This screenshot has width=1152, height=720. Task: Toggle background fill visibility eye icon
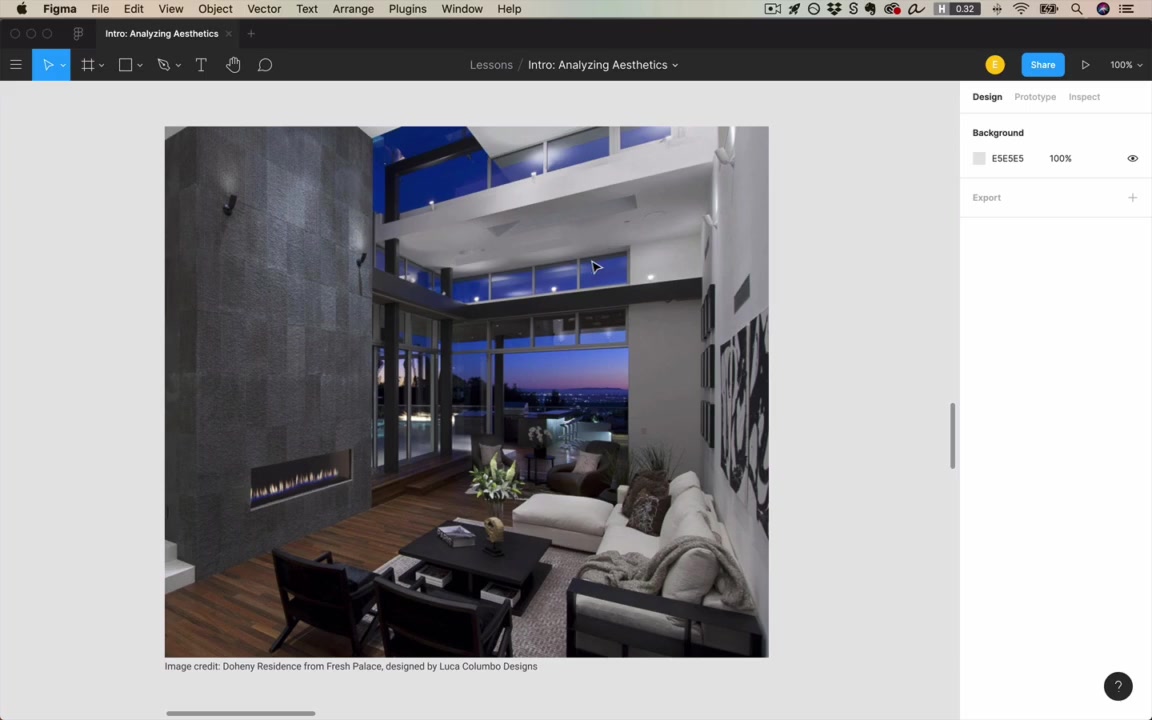(x=1132, y=159)
